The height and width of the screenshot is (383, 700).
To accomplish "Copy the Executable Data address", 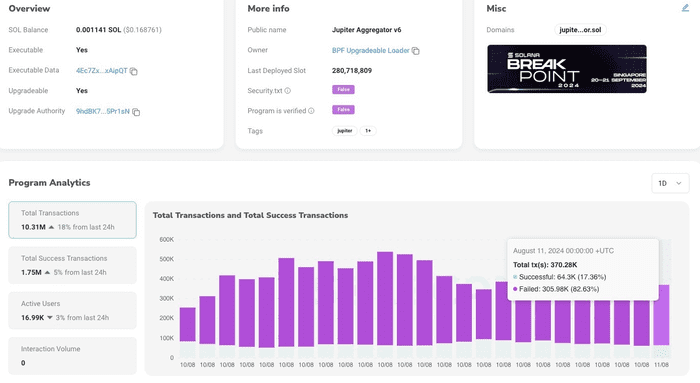I will [133, 71].
